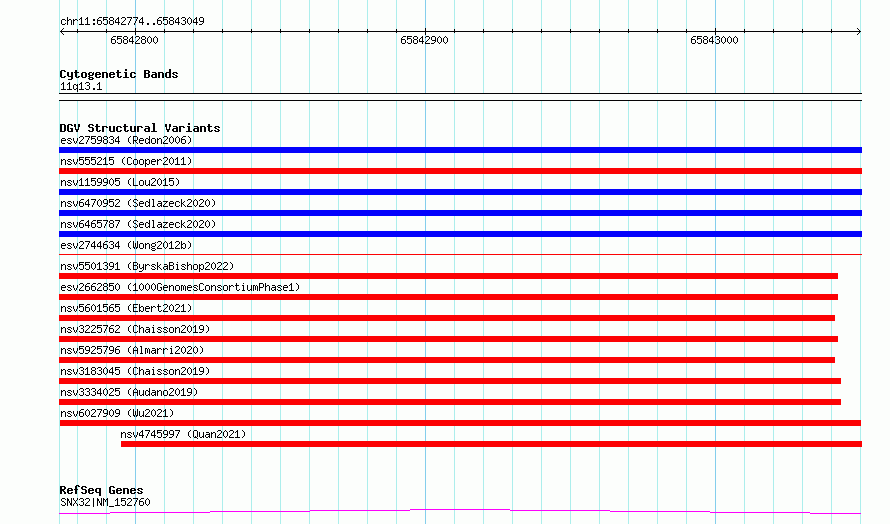Click the right arrowhead of the ruler

click(x=859, y=31)
